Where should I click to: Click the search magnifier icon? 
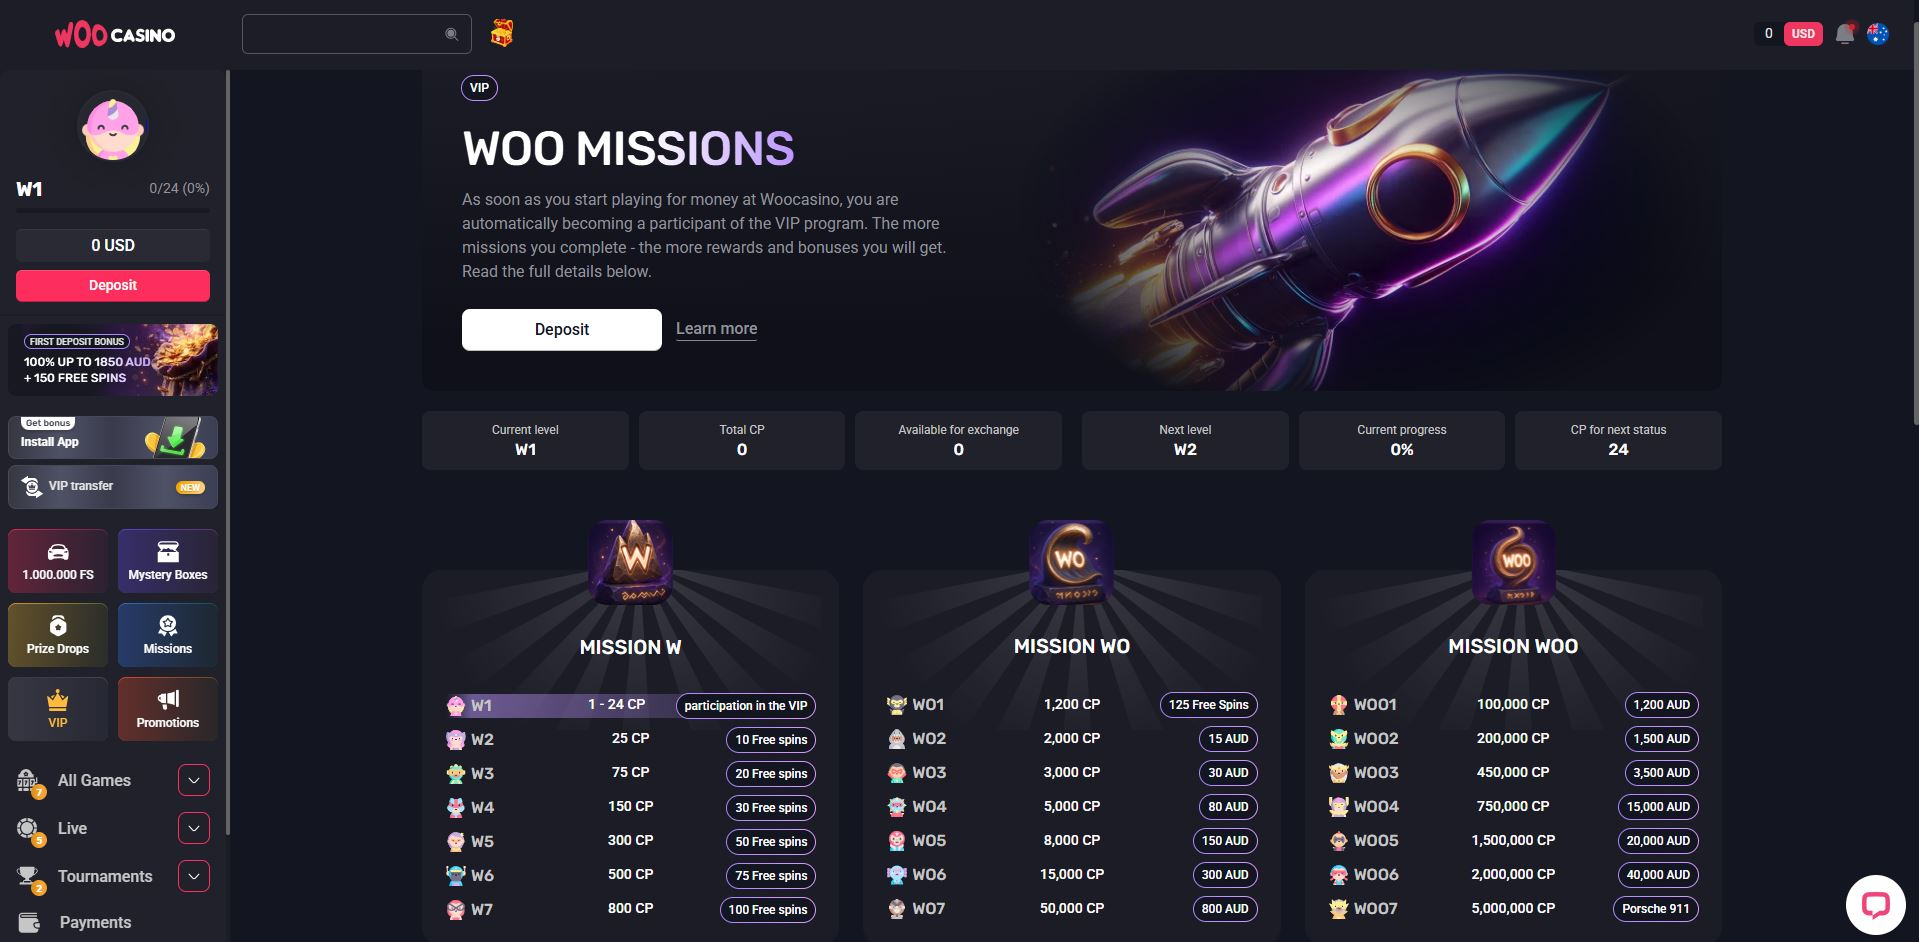pyautogui.click(x=452, y=34)
